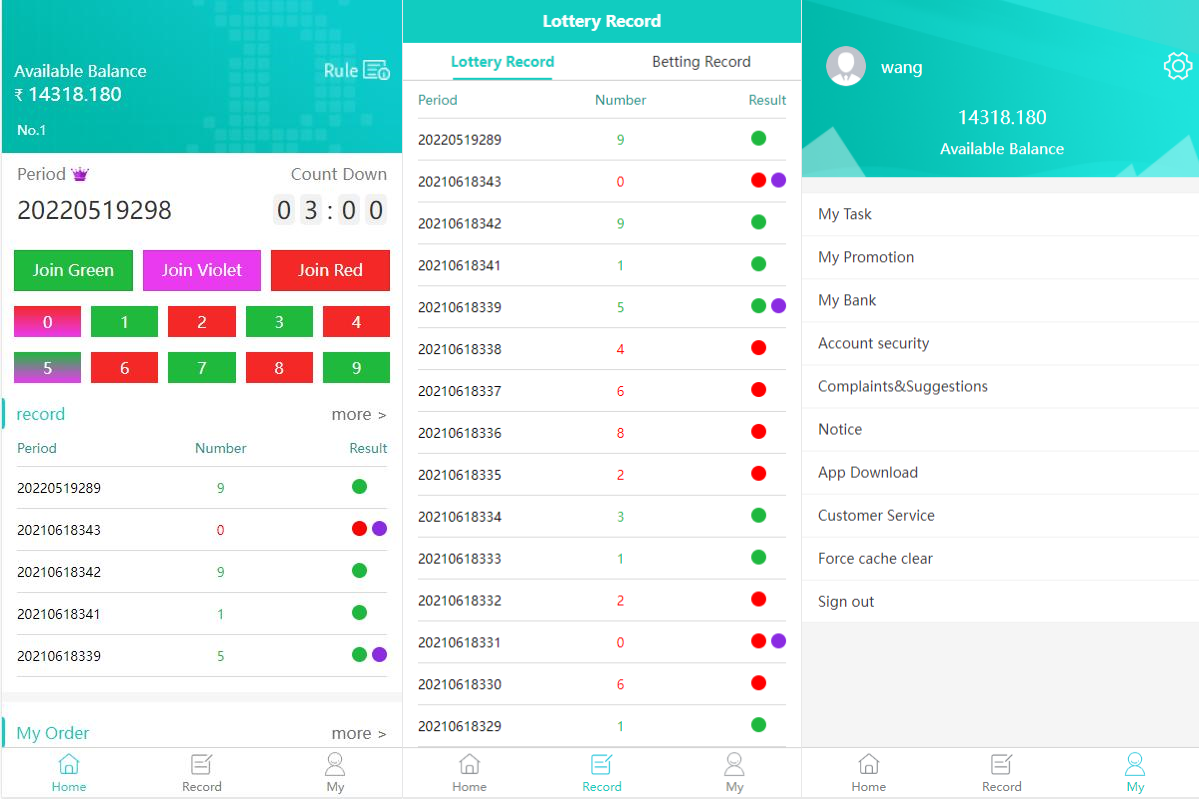
Task: Switch to the Betting Record tab
Action: pyautogui.click(x=700, y=61)
